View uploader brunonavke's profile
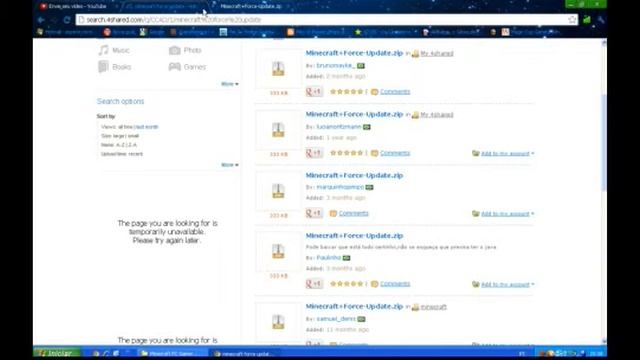 coord(335,66)
